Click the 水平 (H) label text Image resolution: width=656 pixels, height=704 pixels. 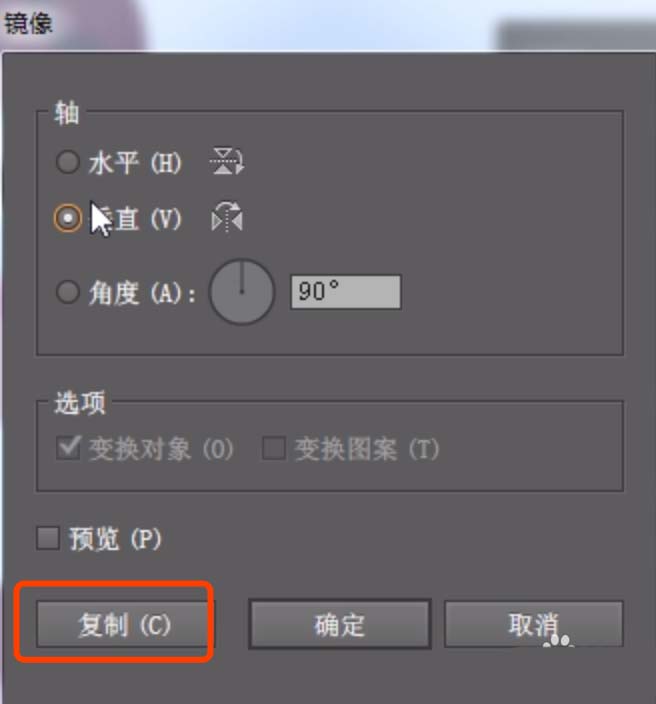coord(135,163)
